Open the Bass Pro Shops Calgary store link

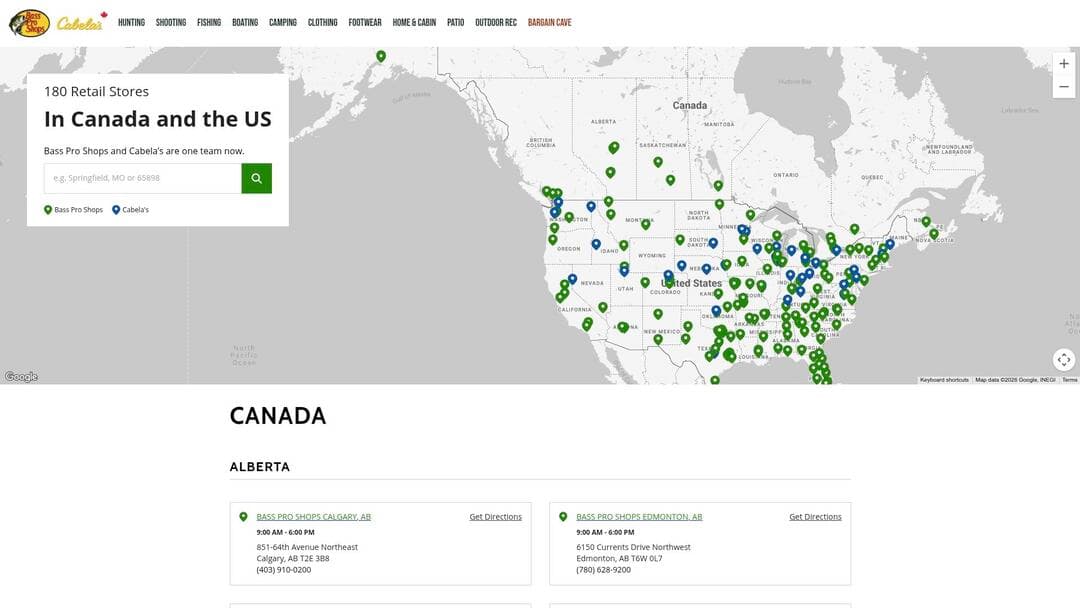[x=313, y=516]
